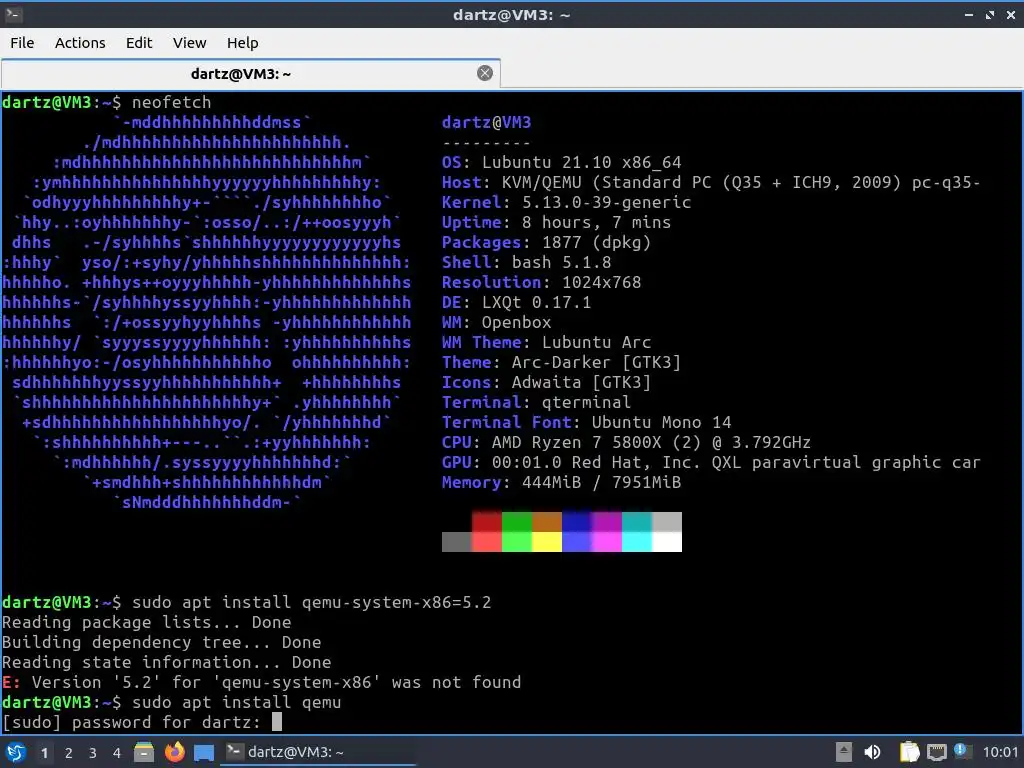Click the 'Memory: 444MiB / 7951MiB' line
The image size is (1024, 768).
(x=562, y=483)
